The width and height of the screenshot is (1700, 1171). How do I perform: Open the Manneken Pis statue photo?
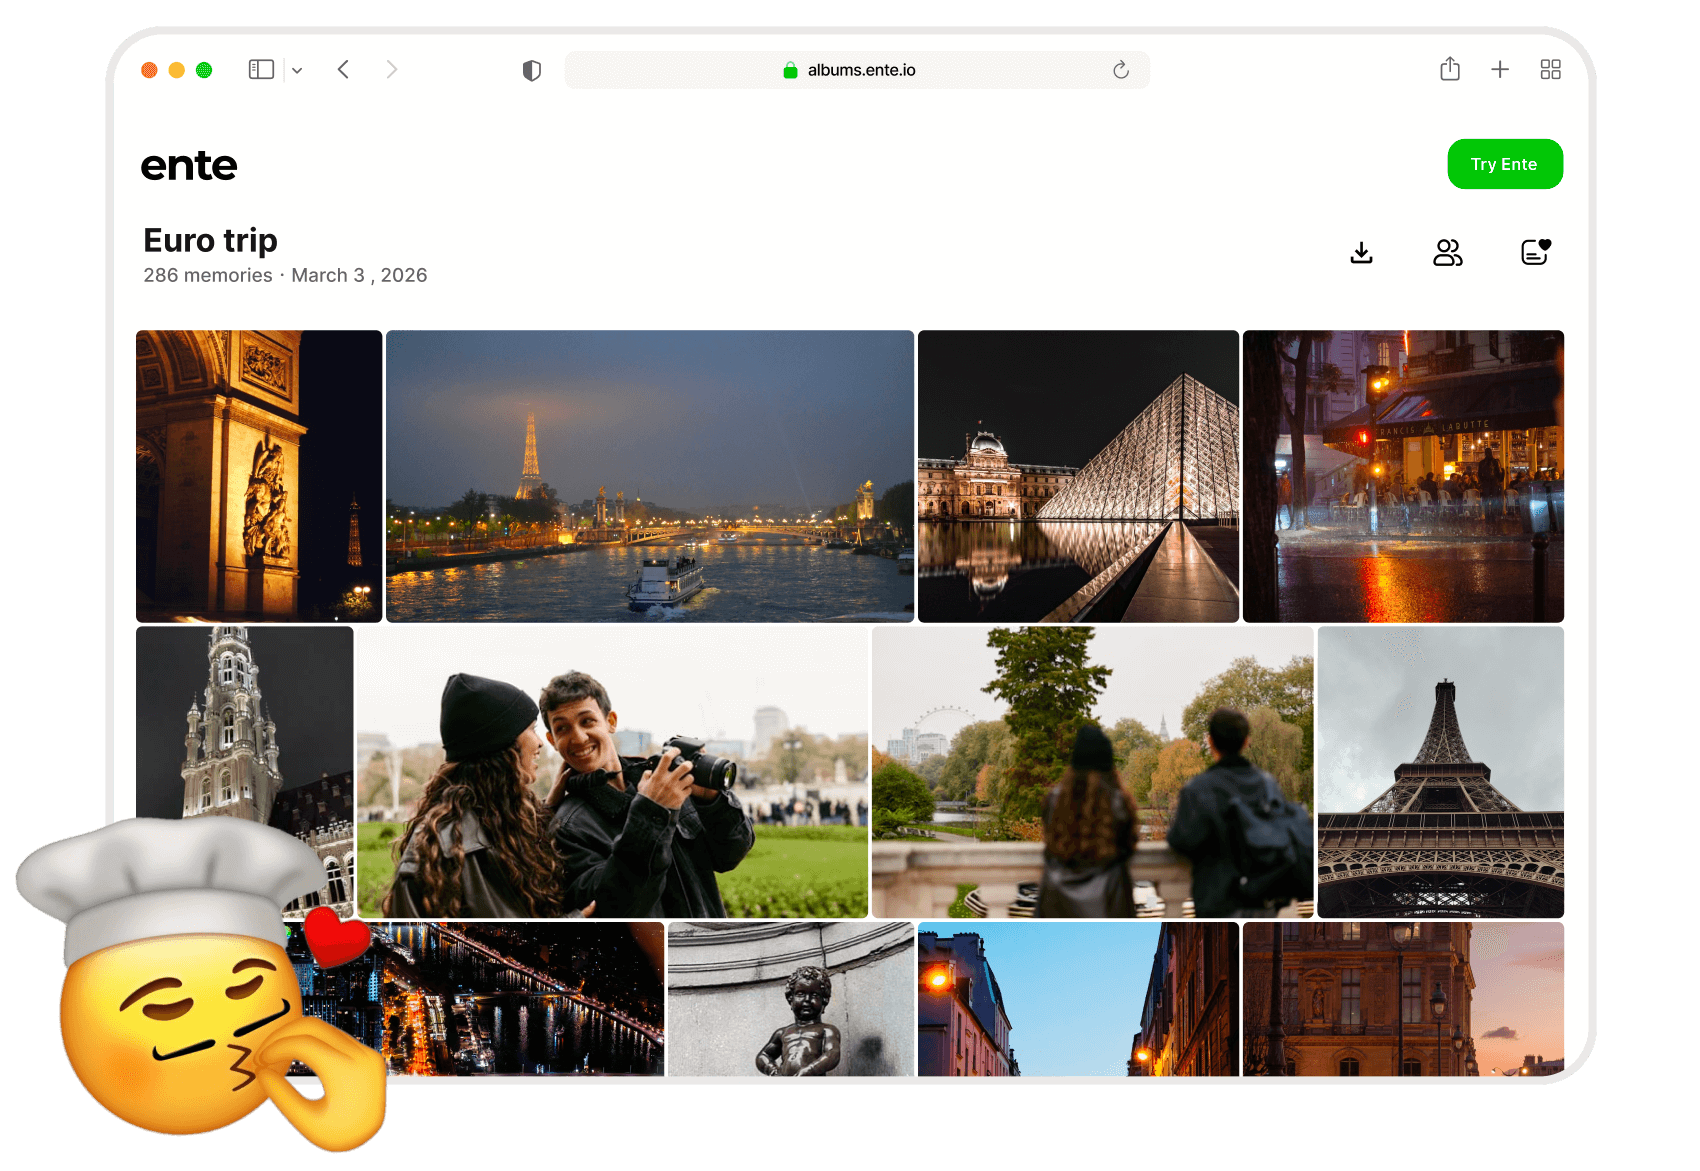pyautogui.click(x=791, y=999)
